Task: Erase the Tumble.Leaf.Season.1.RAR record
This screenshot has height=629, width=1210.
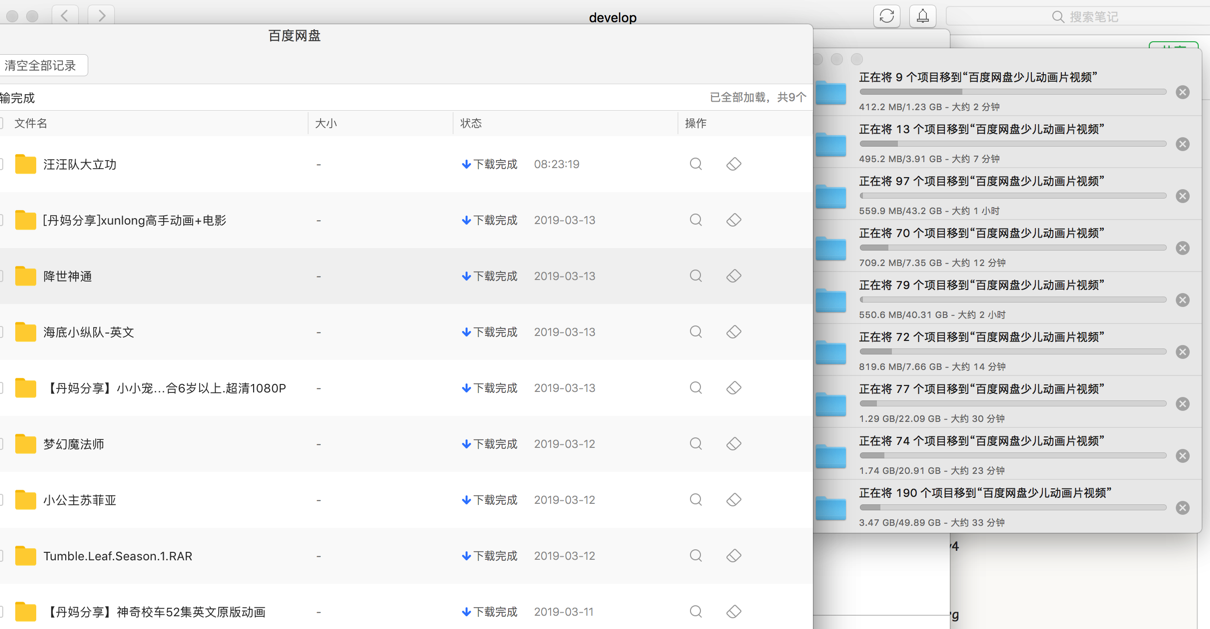Action: [x=734, y=556]
